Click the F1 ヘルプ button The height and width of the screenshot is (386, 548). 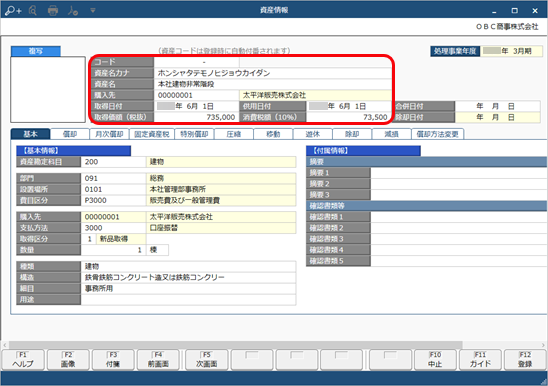tap(23, 359)
